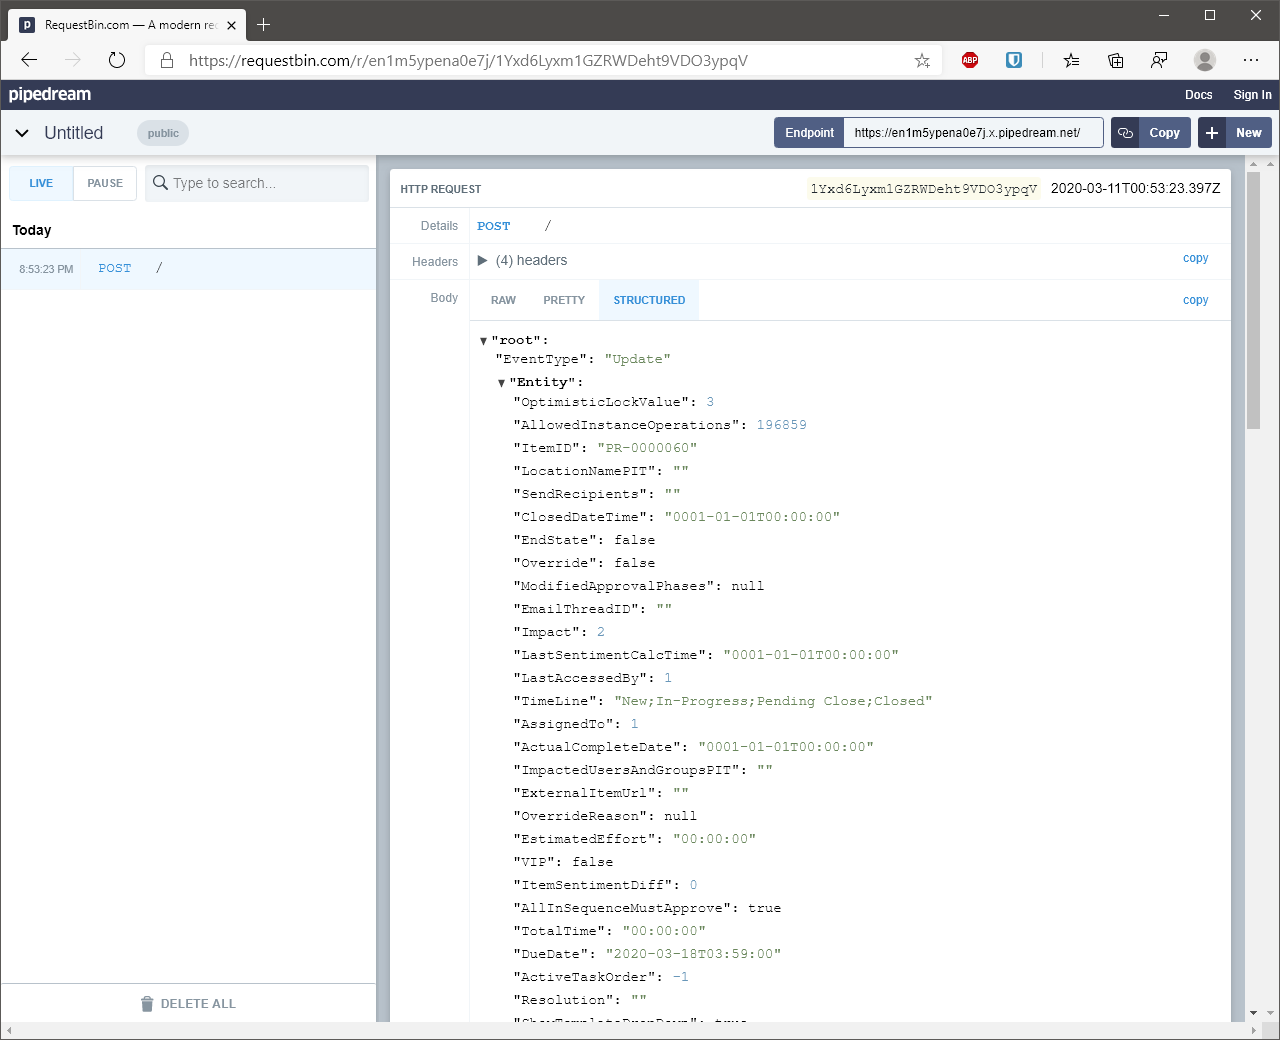Click the "EstimatedEffort" value "00:00:00"

(714, 839)
